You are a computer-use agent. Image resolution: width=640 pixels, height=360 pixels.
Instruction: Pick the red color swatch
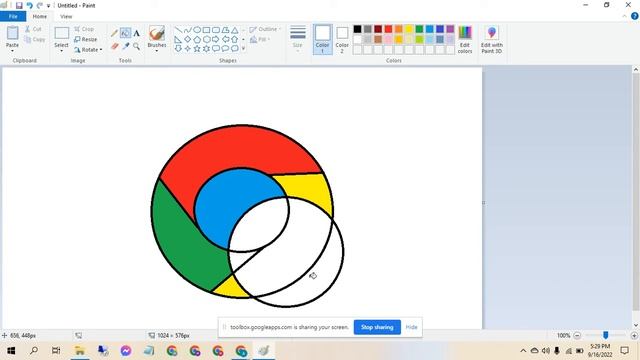pos(388,29)
